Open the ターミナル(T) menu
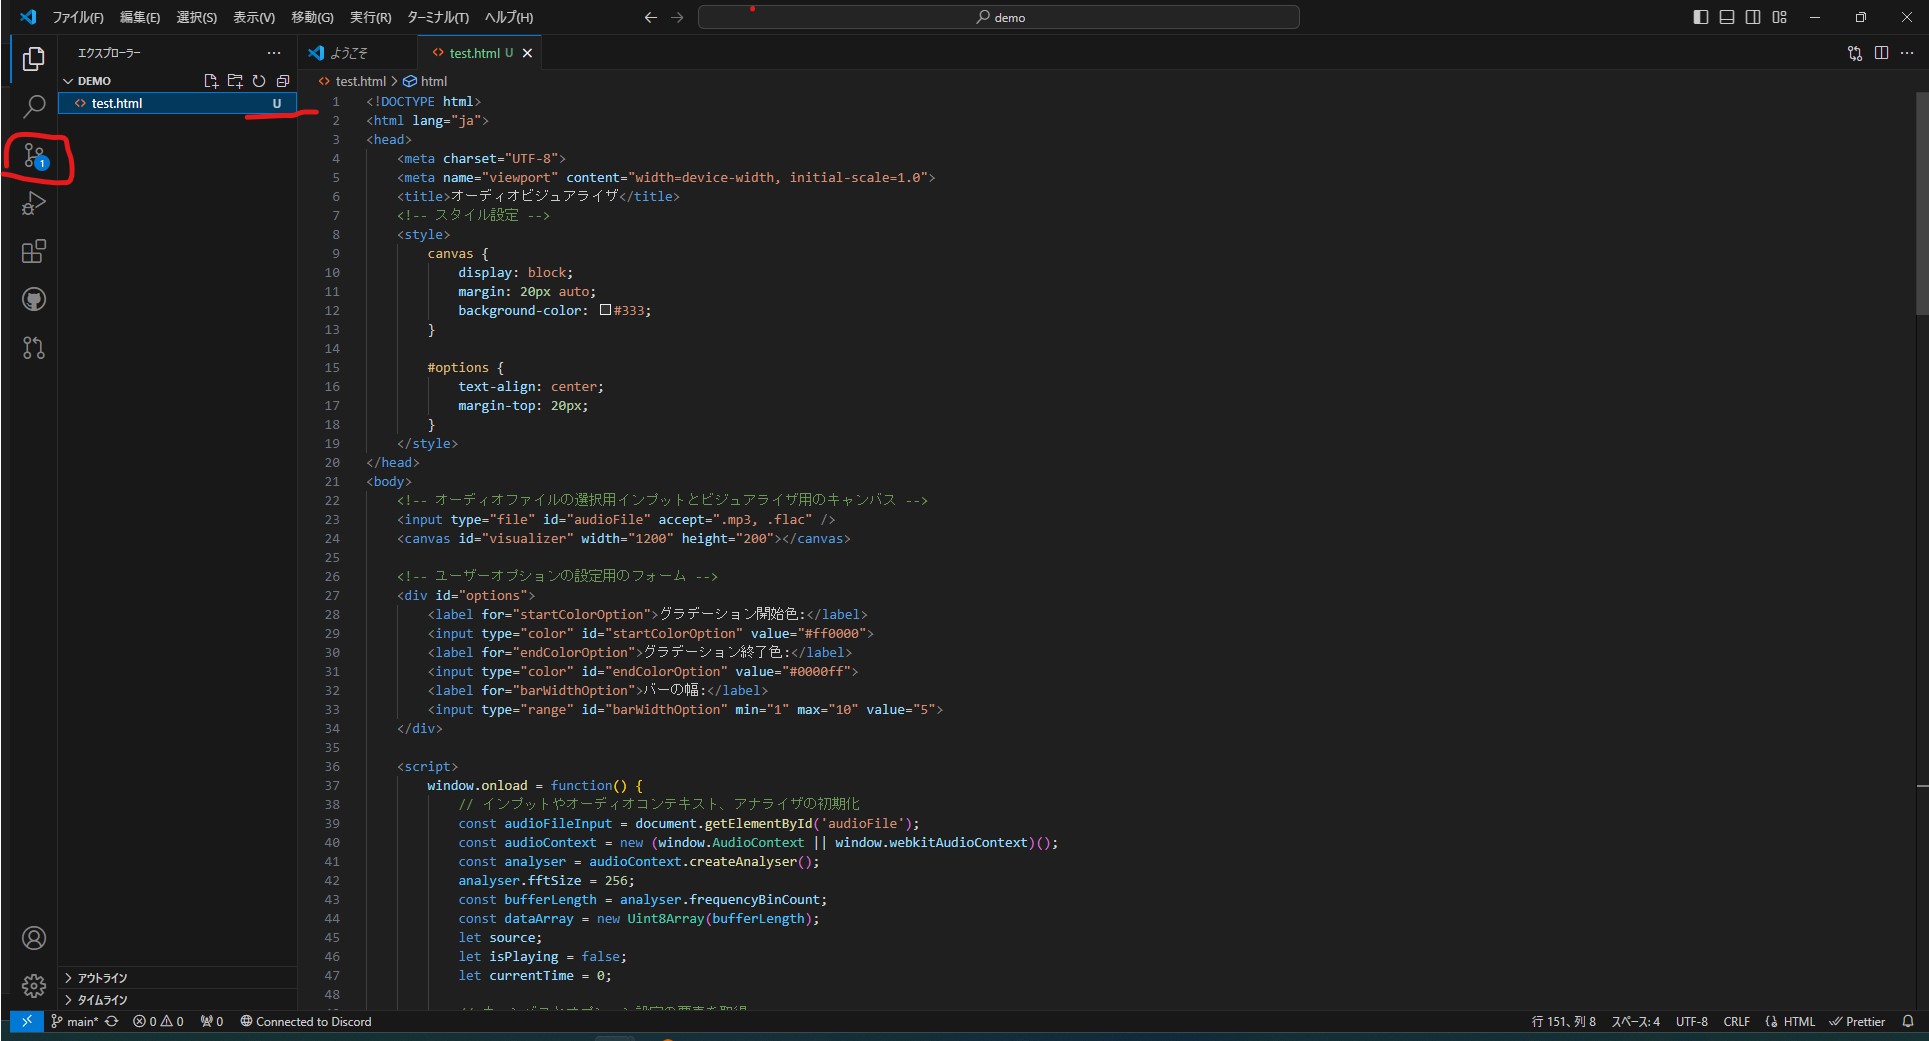 click(x=437, y=17)
